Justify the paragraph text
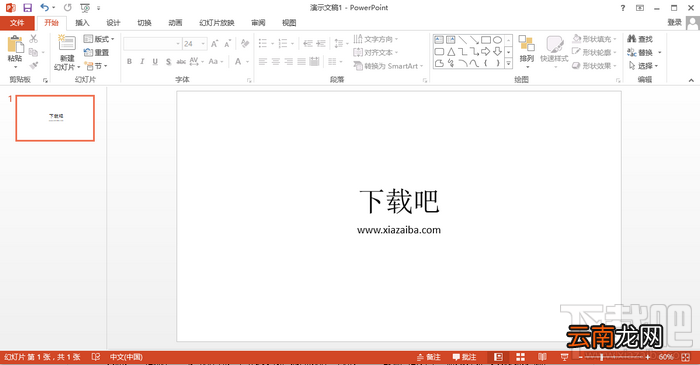The image size is (700, 365). pos(302,62)
